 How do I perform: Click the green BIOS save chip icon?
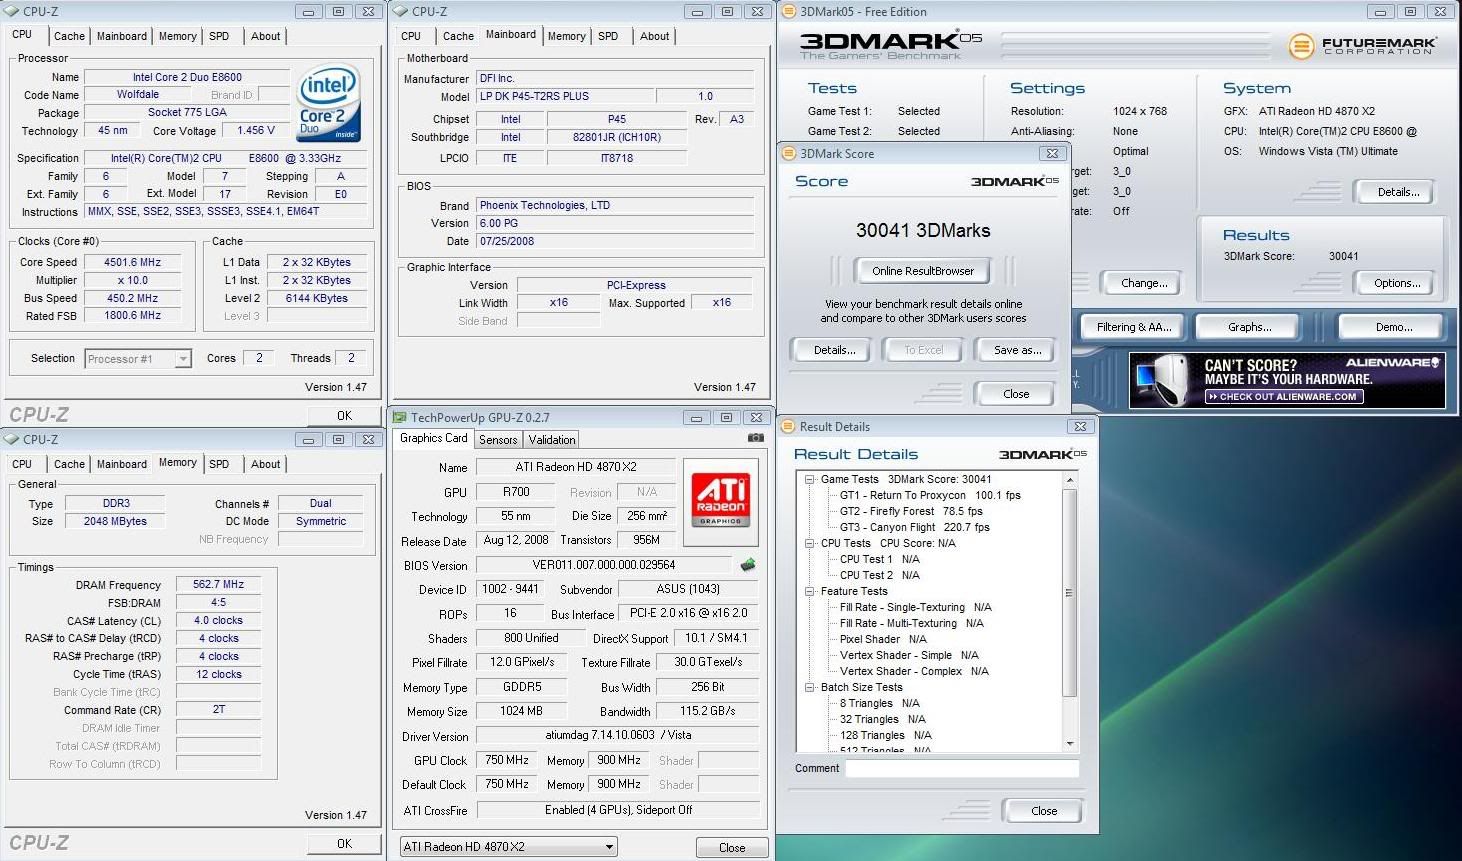tap(748, 565)
